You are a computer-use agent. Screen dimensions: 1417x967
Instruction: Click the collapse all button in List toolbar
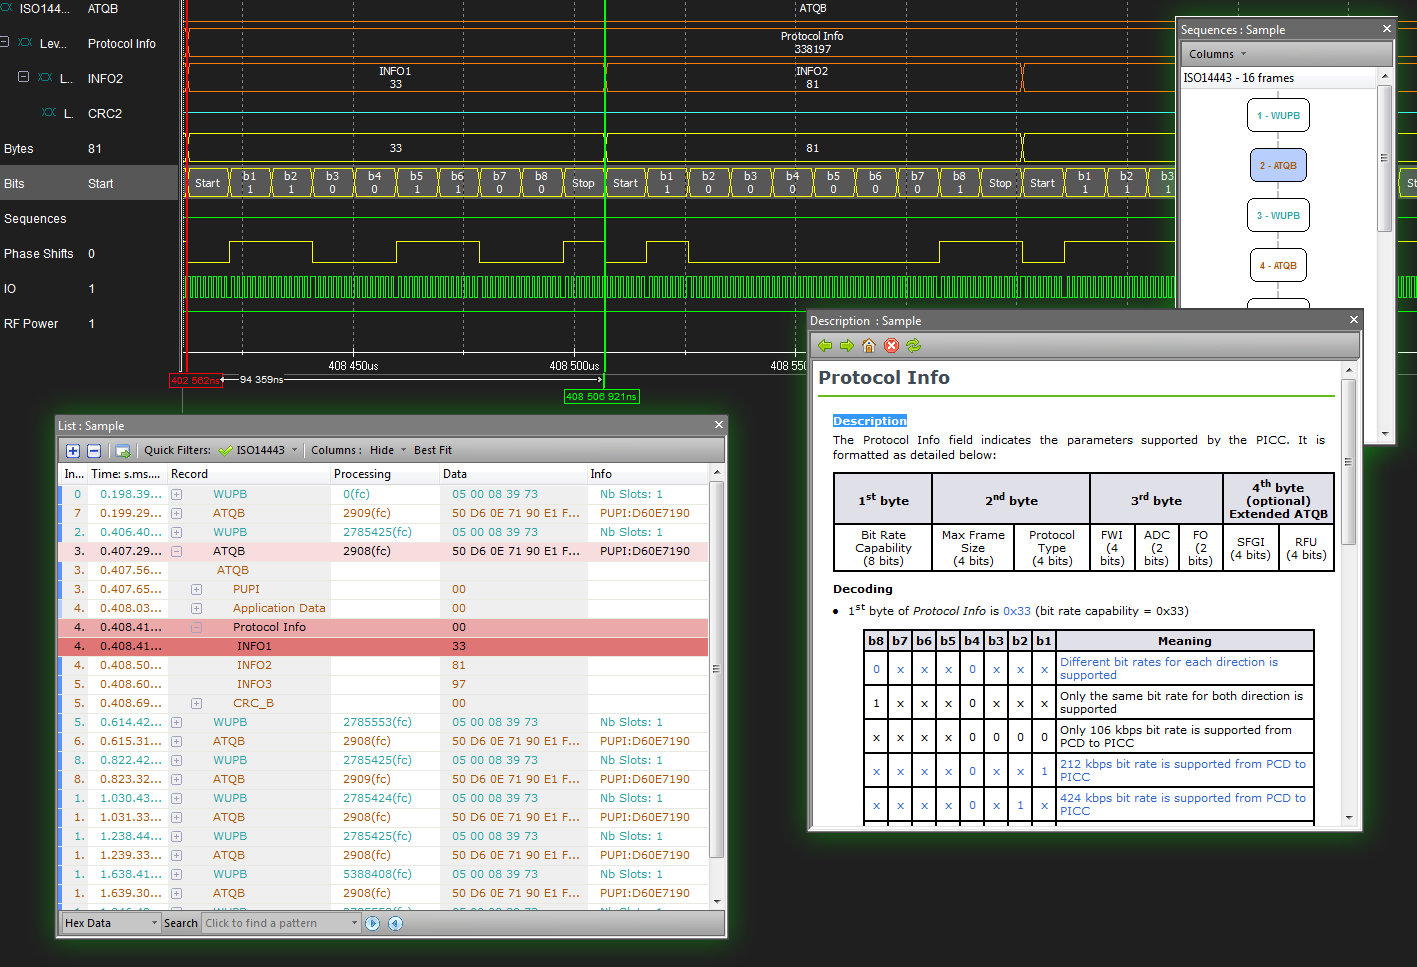pos(94,451)
